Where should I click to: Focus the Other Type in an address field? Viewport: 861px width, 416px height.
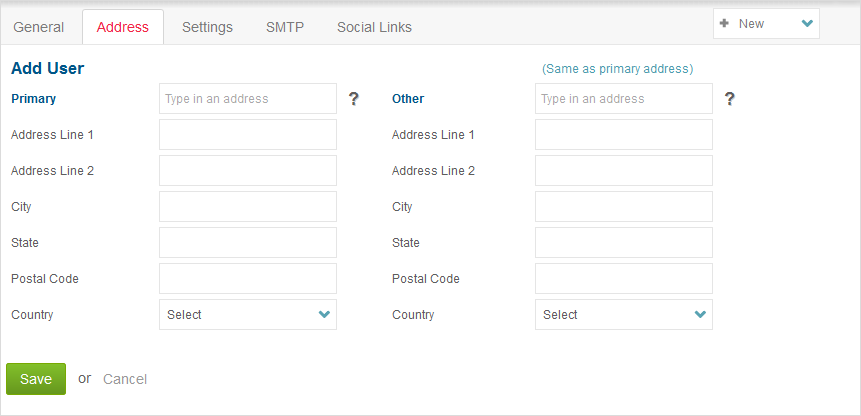624,99
